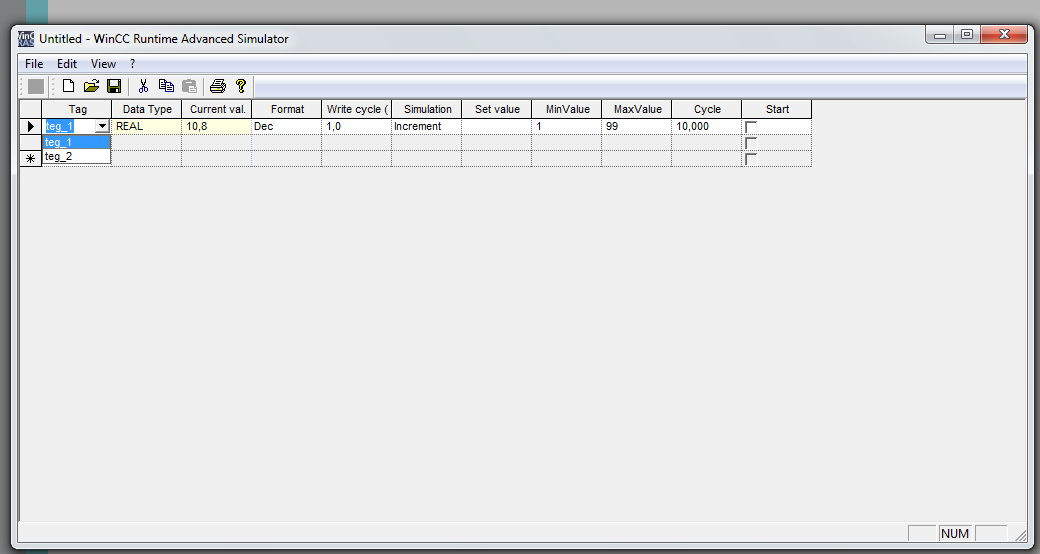1040x554 pixels.
Task: Click the Write cycle column header
Action: pyautogui.click(x=357, y=109)
